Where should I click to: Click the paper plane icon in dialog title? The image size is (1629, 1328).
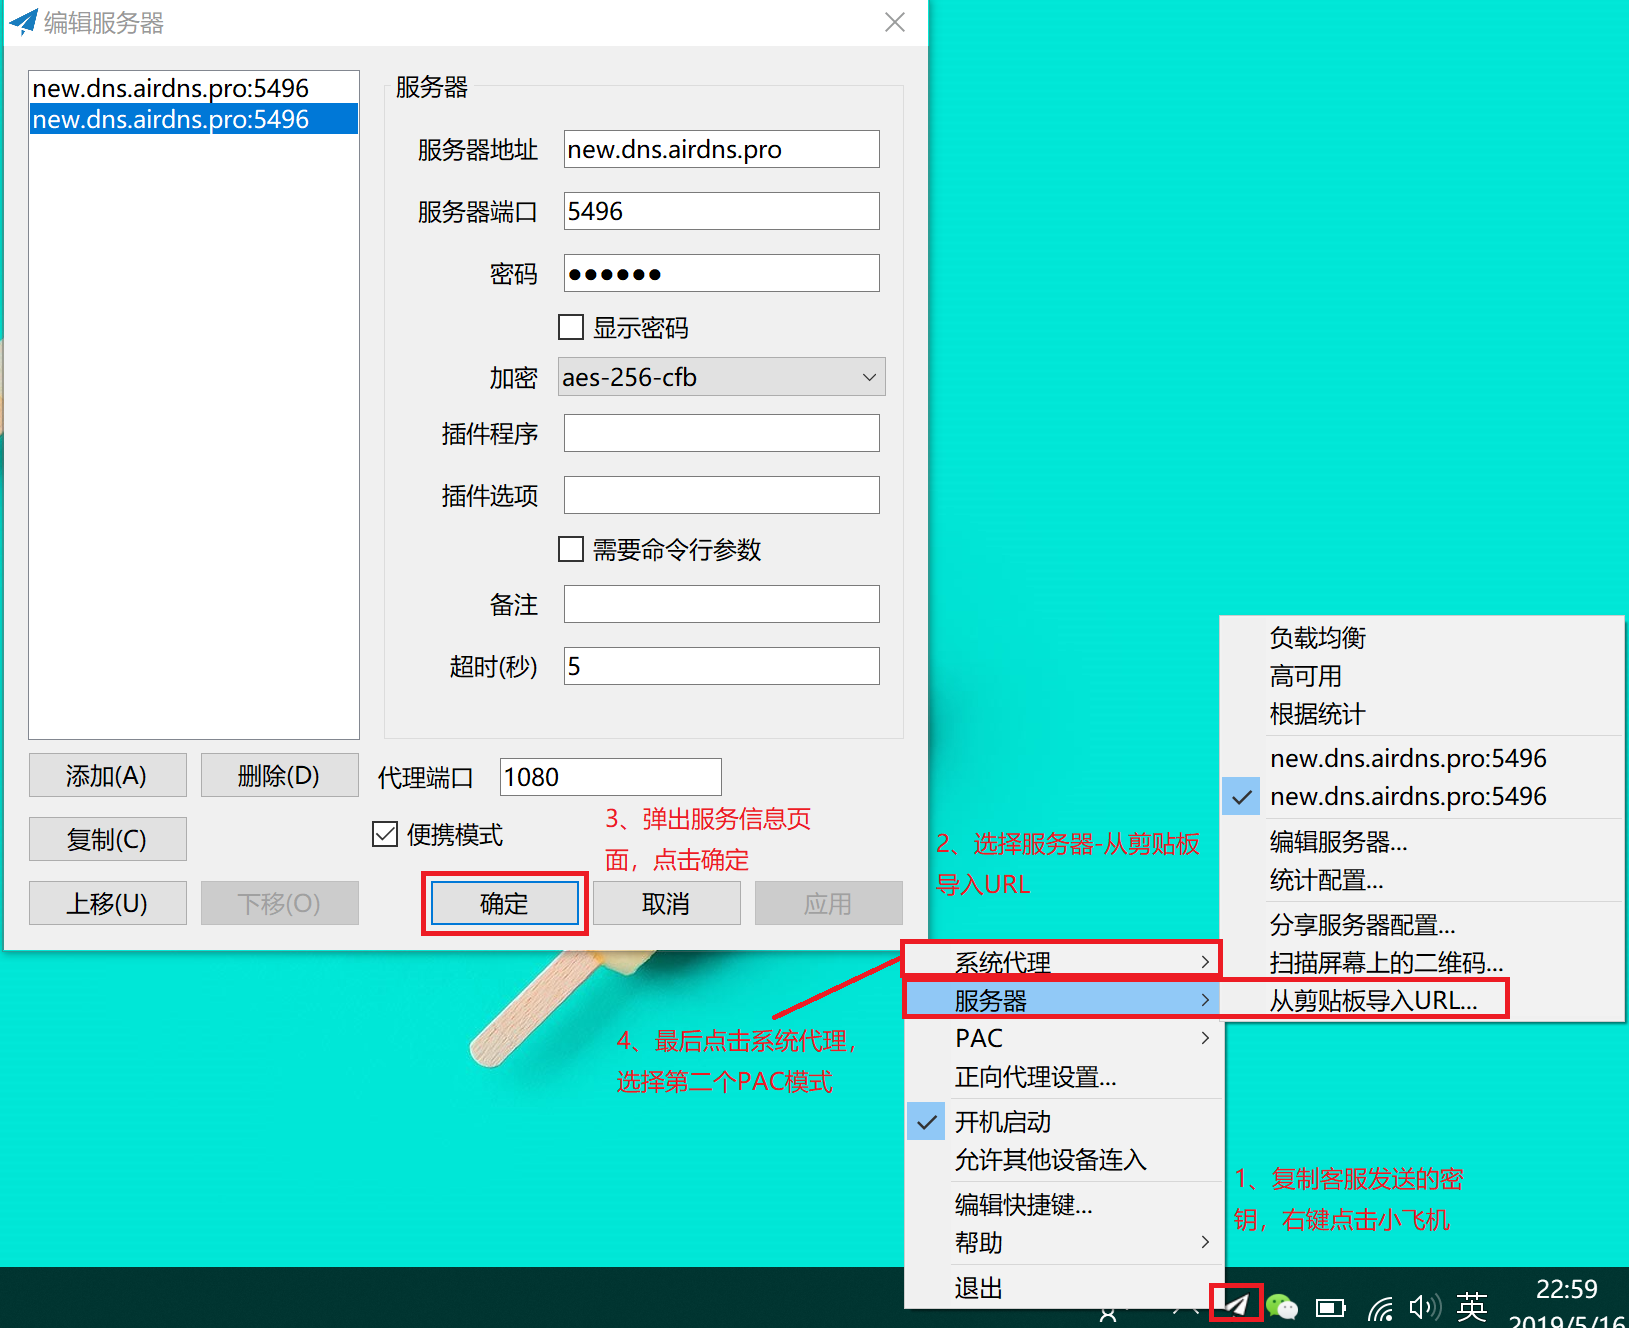click(23, 22)
